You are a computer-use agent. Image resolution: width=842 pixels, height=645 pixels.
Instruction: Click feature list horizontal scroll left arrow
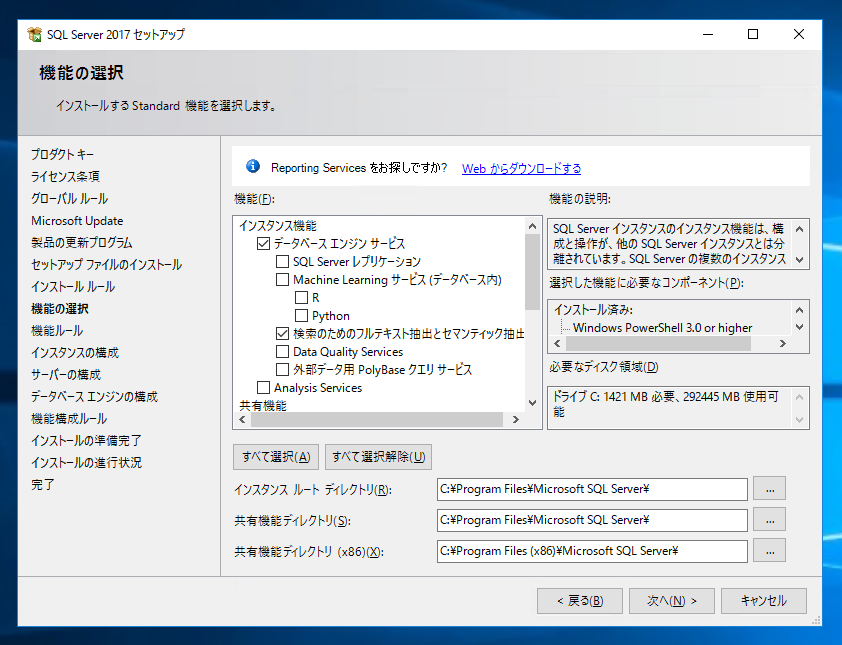pyautogui.click(x=242, y=419)
